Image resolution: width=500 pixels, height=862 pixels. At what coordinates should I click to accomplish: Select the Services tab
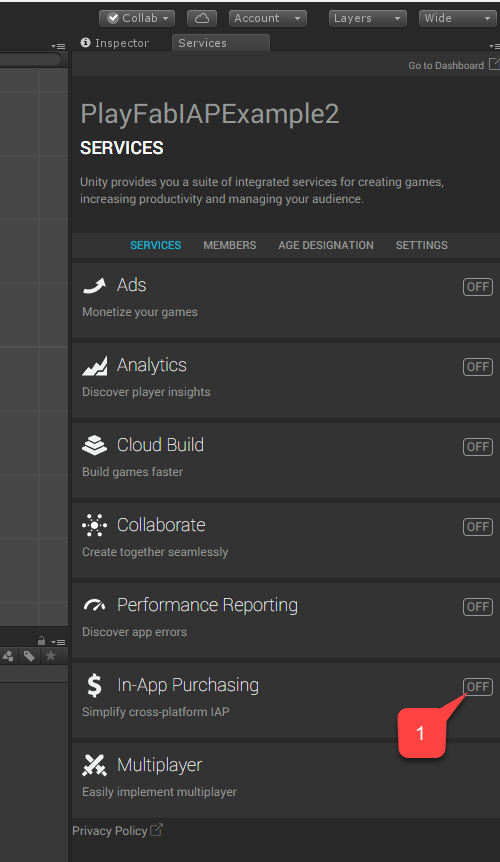[x=220, y=43]
